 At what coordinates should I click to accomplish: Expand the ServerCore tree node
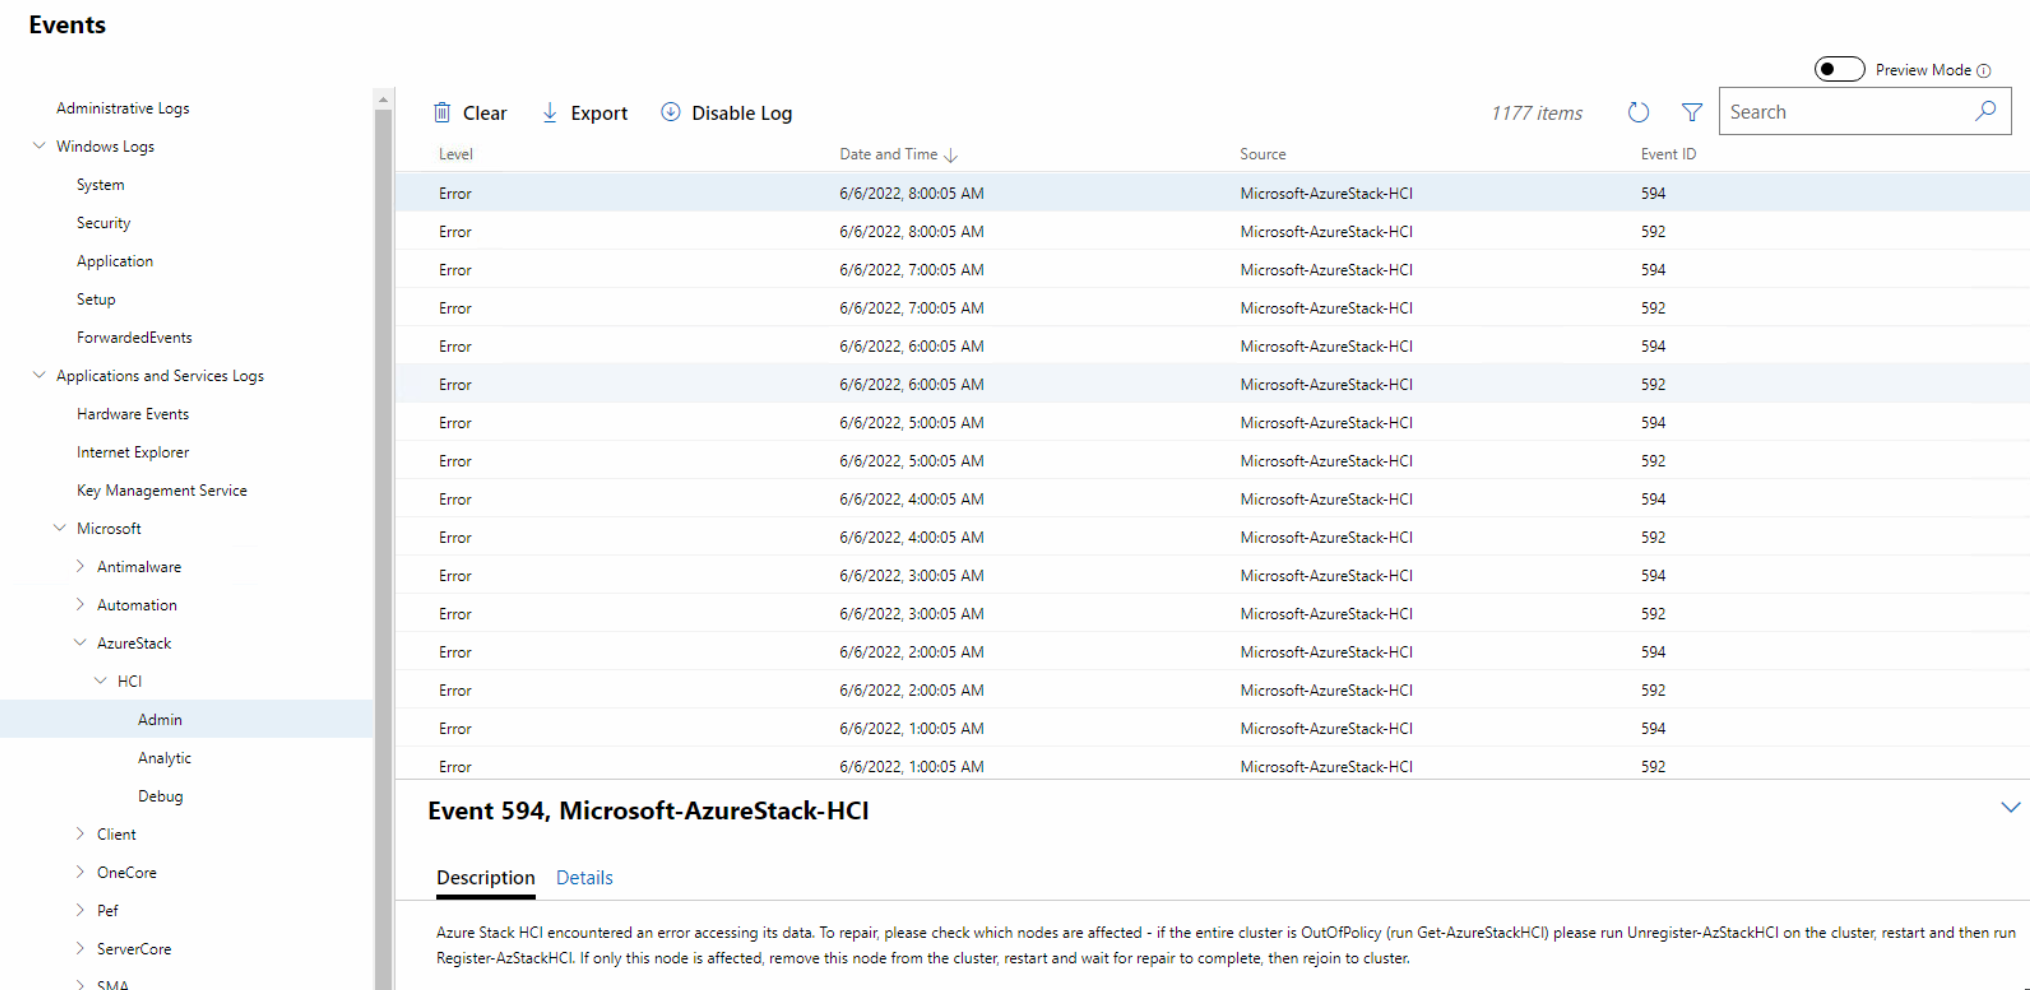coord(82,948)
